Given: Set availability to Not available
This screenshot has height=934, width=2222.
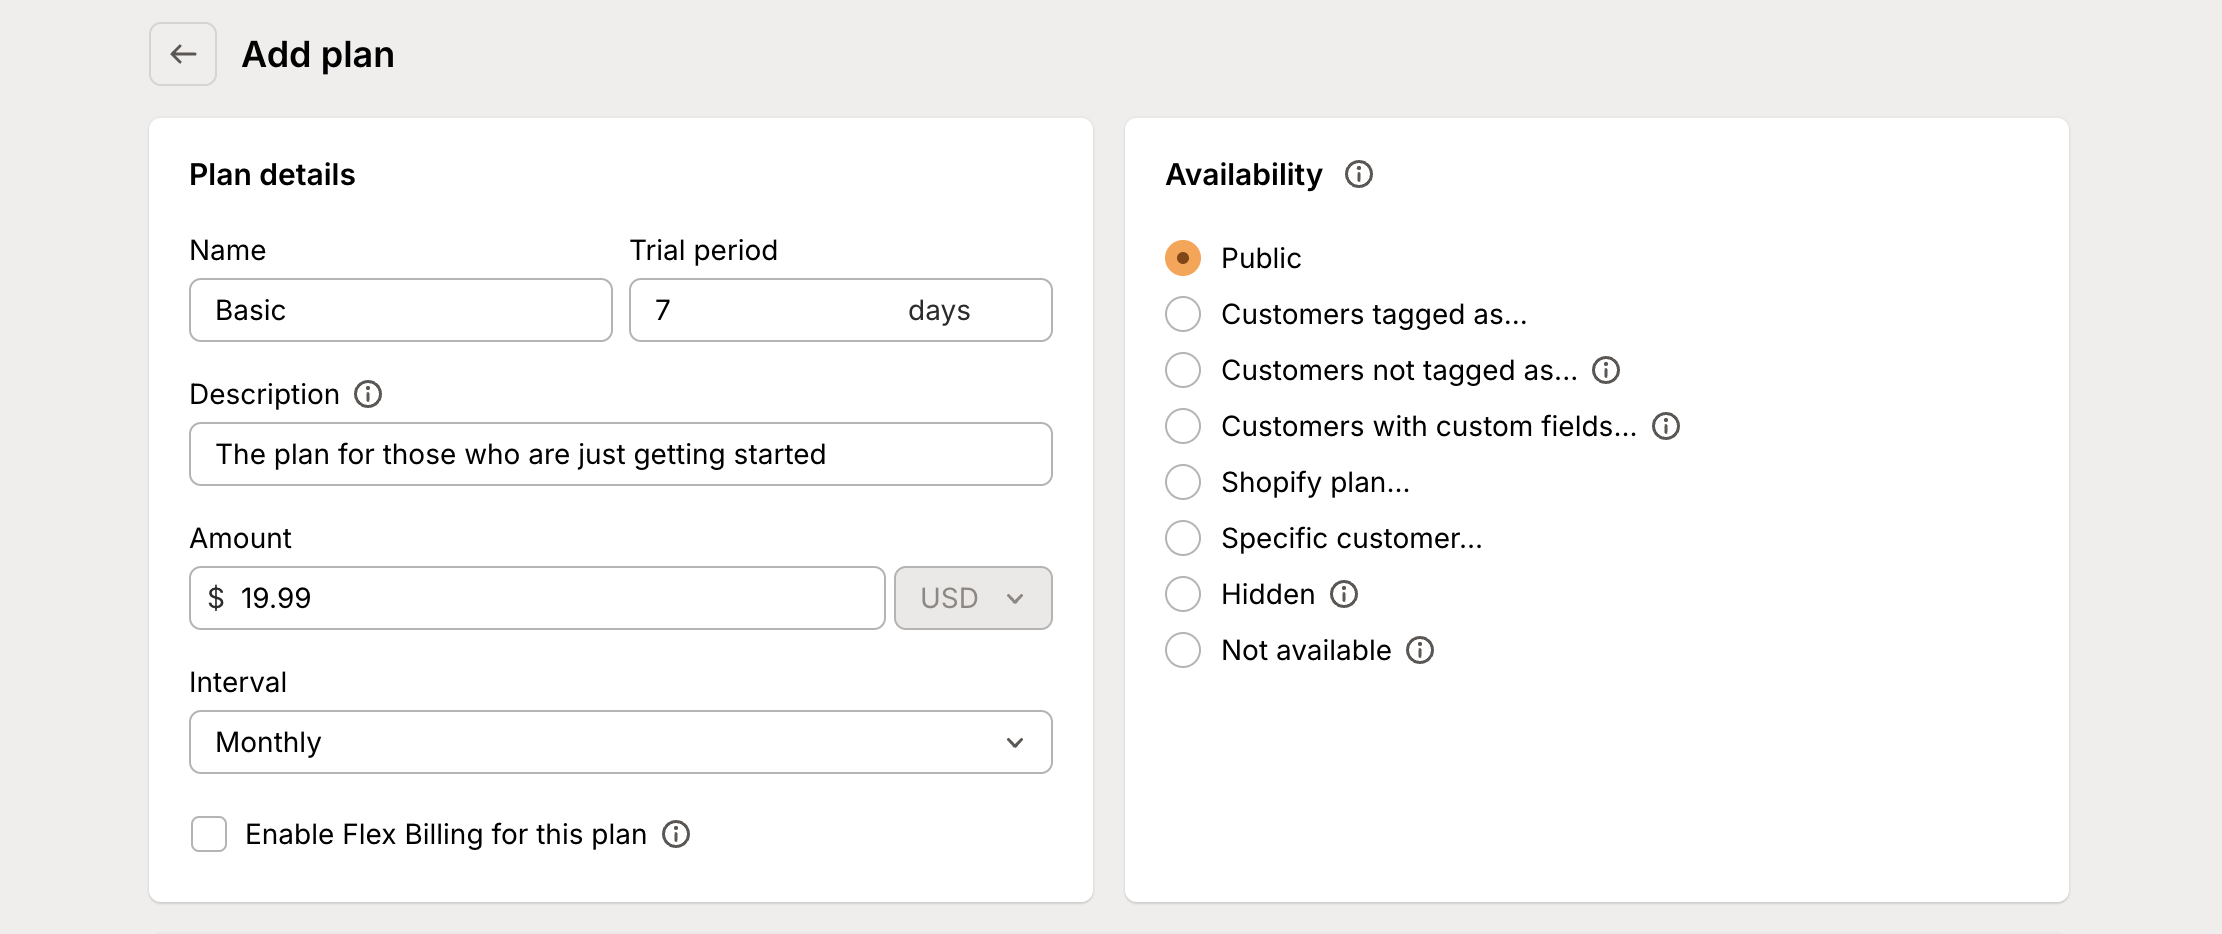Looking at the screenshot, I should pos(1182,650).
